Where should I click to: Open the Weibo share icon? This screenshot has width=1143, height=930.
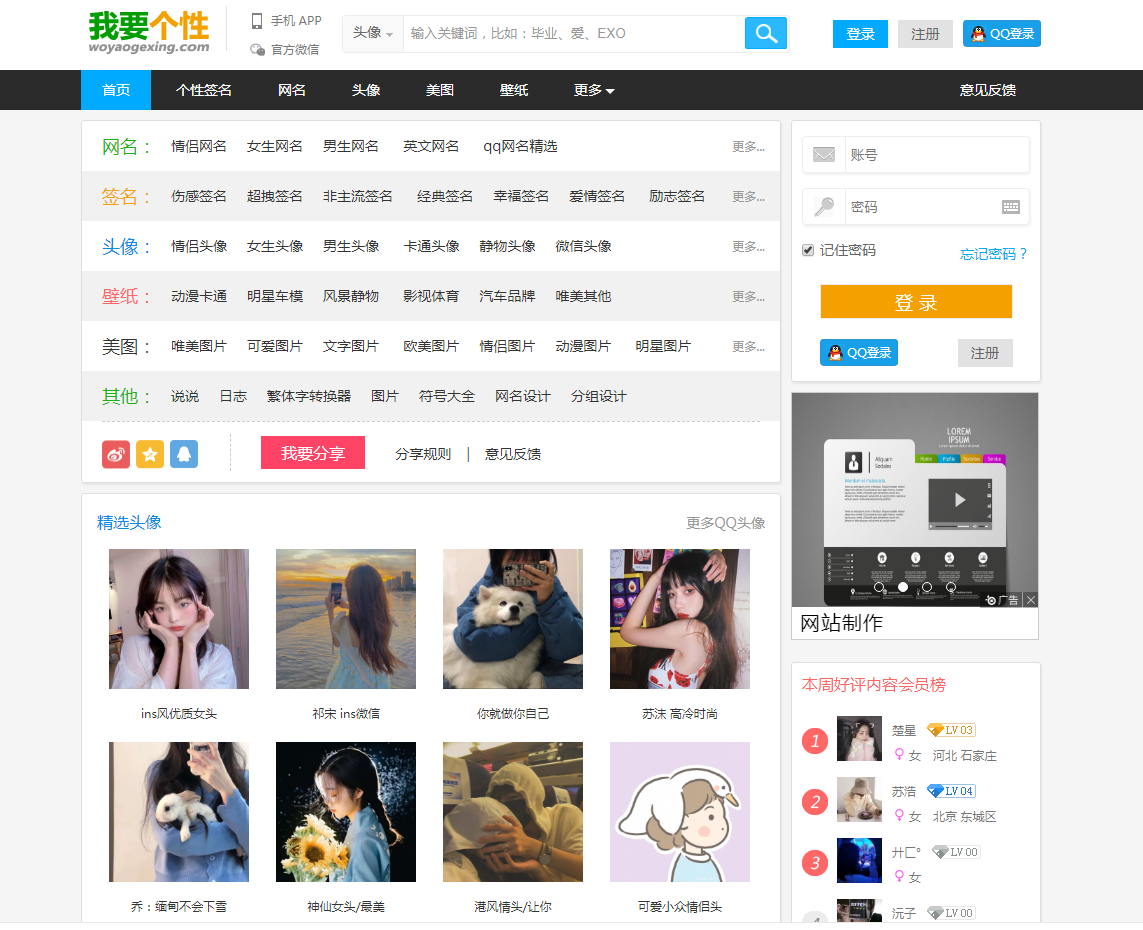coord(116,454)
